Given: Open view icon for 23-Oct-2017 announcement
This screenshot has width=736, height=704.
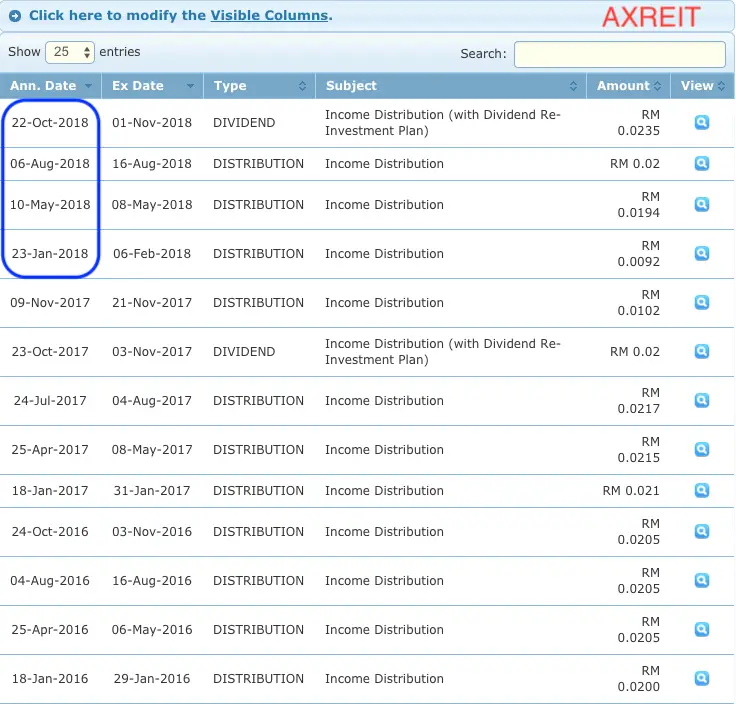Looking at the screenshot, I should (702, 352).
